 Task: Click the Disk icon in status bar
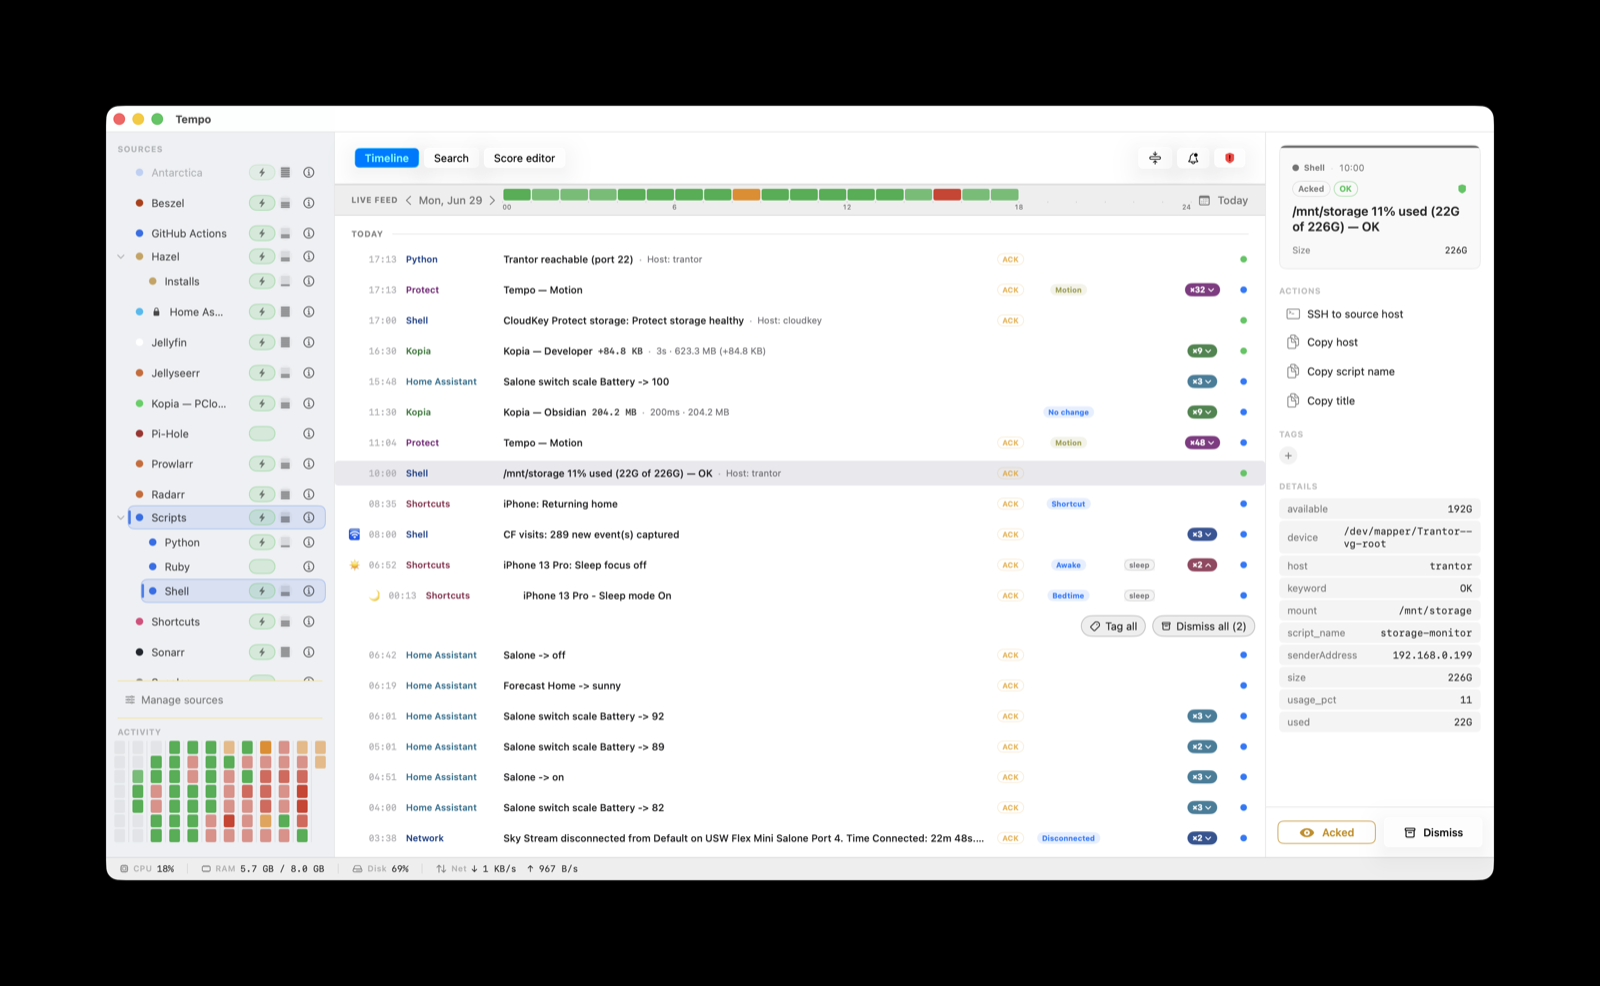(x=357, y=869)
